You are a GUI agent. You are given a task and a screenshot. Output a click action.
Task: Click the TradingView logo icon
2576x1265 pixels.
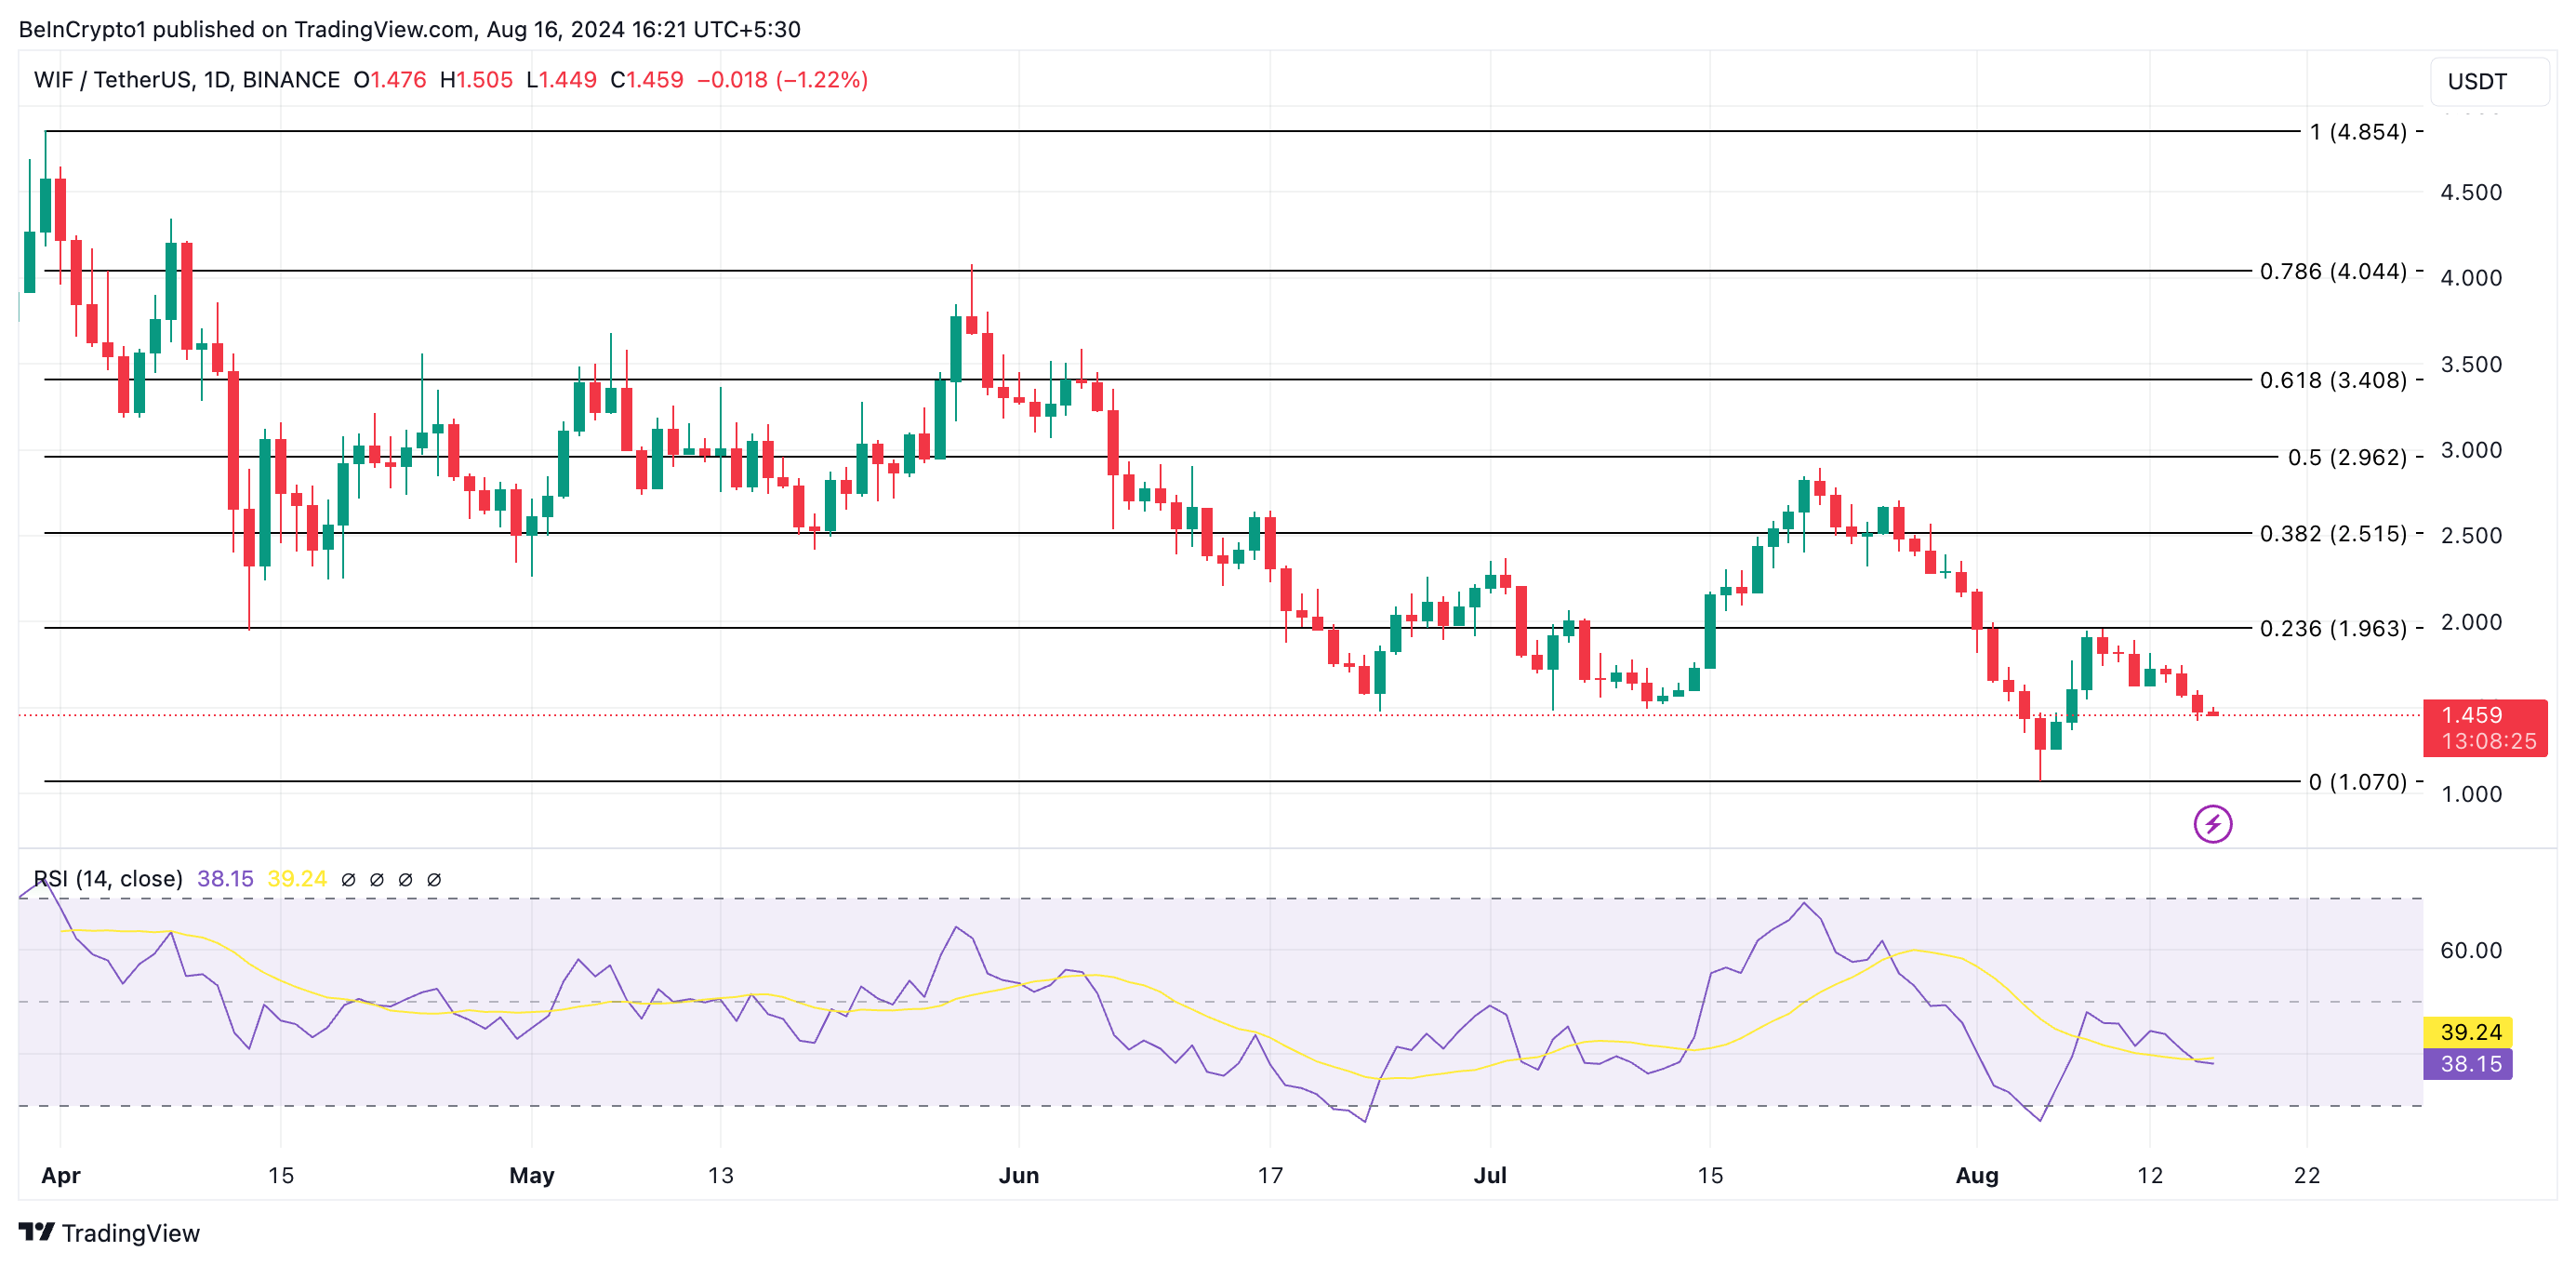coord(37,1232)
